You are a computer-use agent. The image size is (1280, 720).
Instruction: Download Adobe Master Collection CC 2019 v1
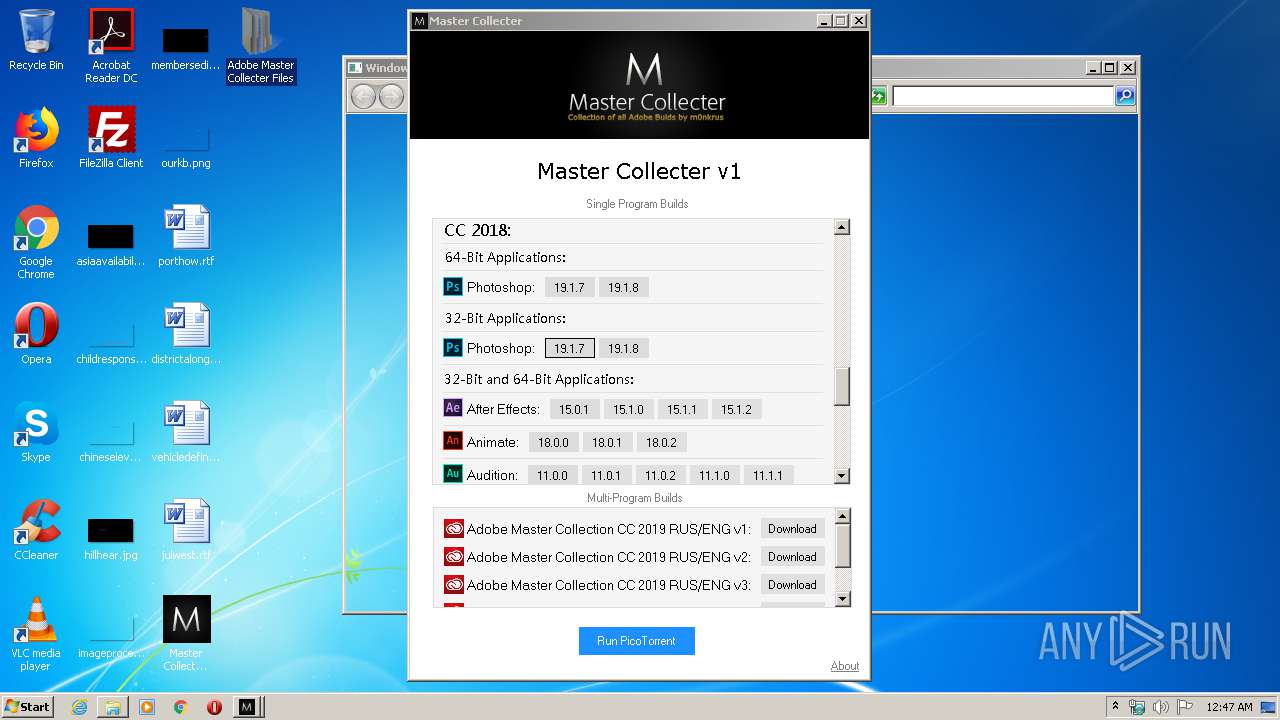pyautogui.click(x=792, y=529)
